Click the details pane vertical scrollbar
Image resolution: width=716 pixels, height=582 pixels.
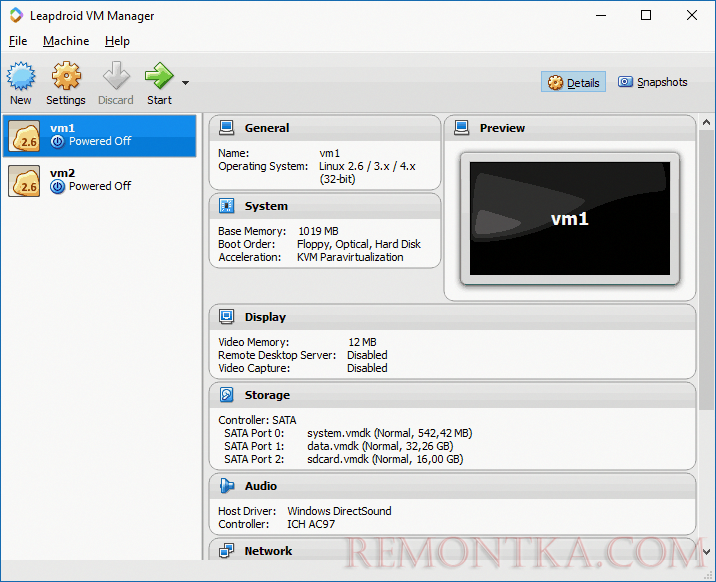(706, 300)
